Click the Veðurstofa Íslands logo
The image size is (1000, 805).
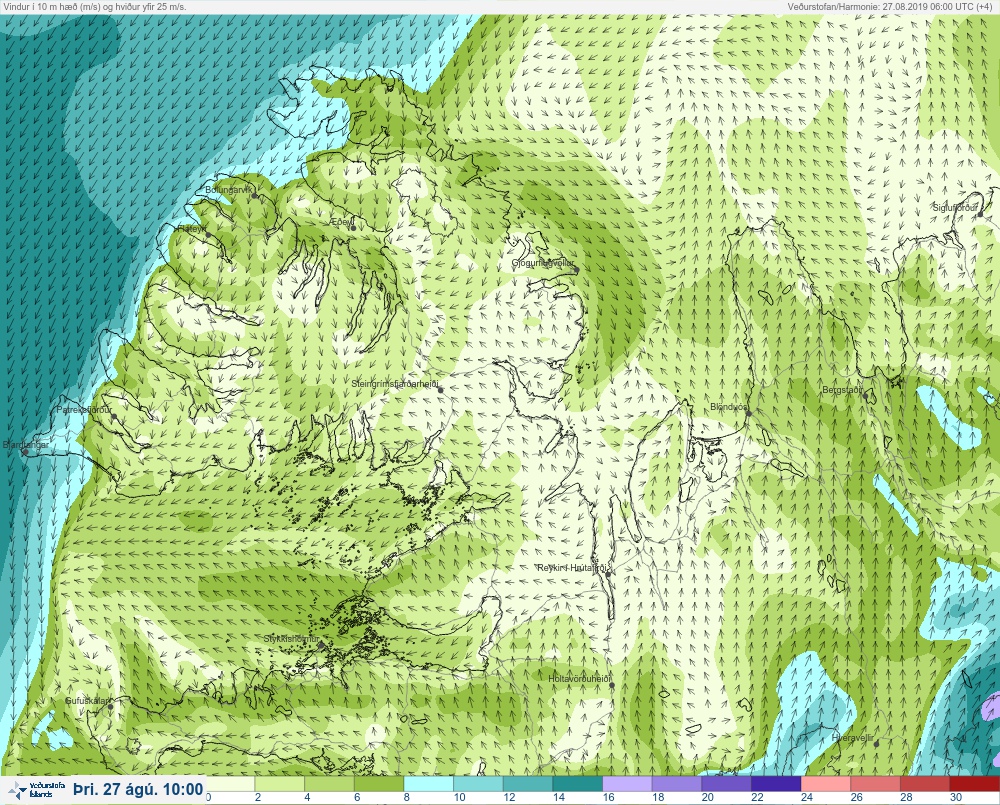[38, 790]
